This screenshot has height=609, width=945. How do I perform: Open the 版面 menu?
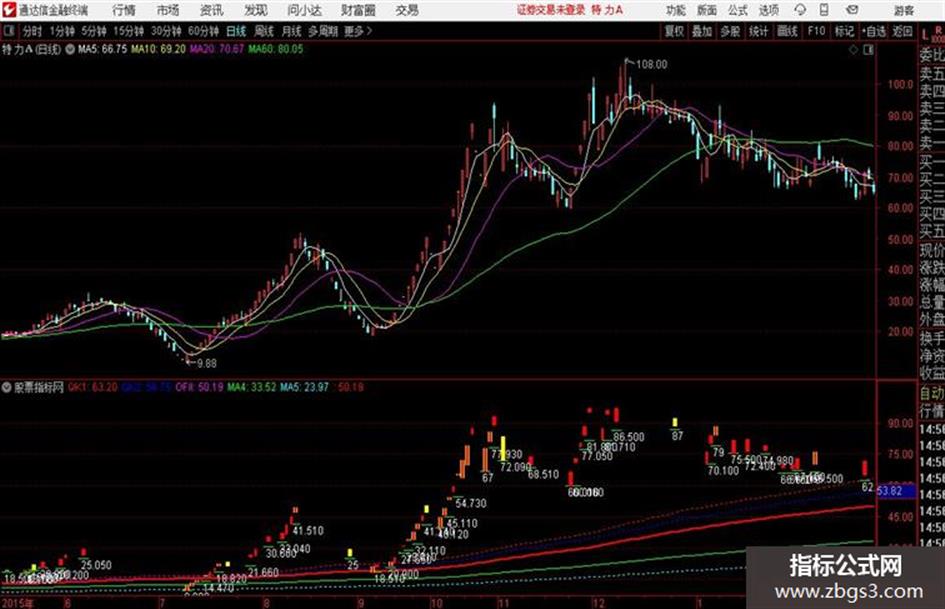click(x=707, y=10)
